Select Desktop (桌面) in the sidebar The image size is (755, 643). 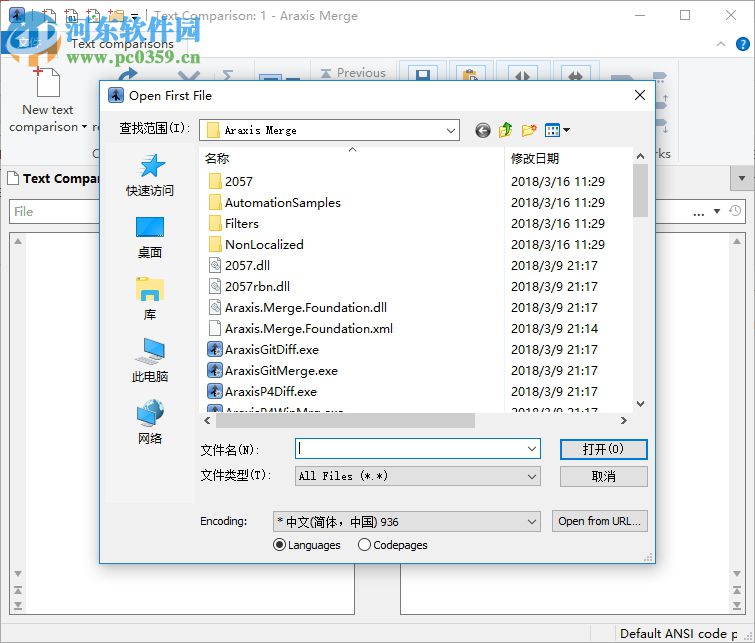tap(150, 238)
